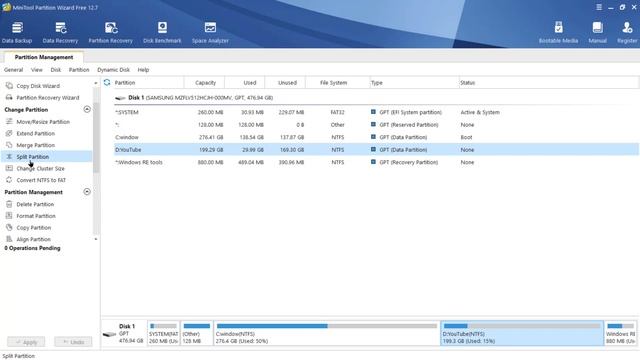The image size is (640, 360).
Task: Open the Partition menu
Action: pos(79,70)
